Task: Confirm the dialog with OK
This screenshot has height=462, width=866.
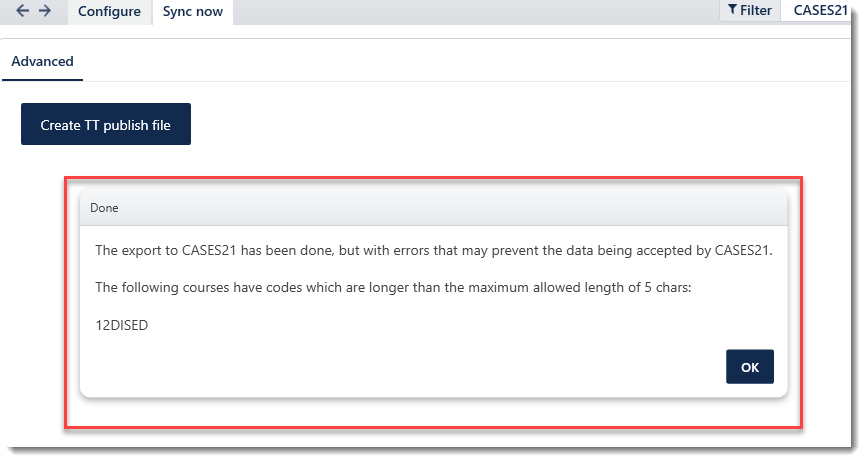Action: tap(749, 367)
